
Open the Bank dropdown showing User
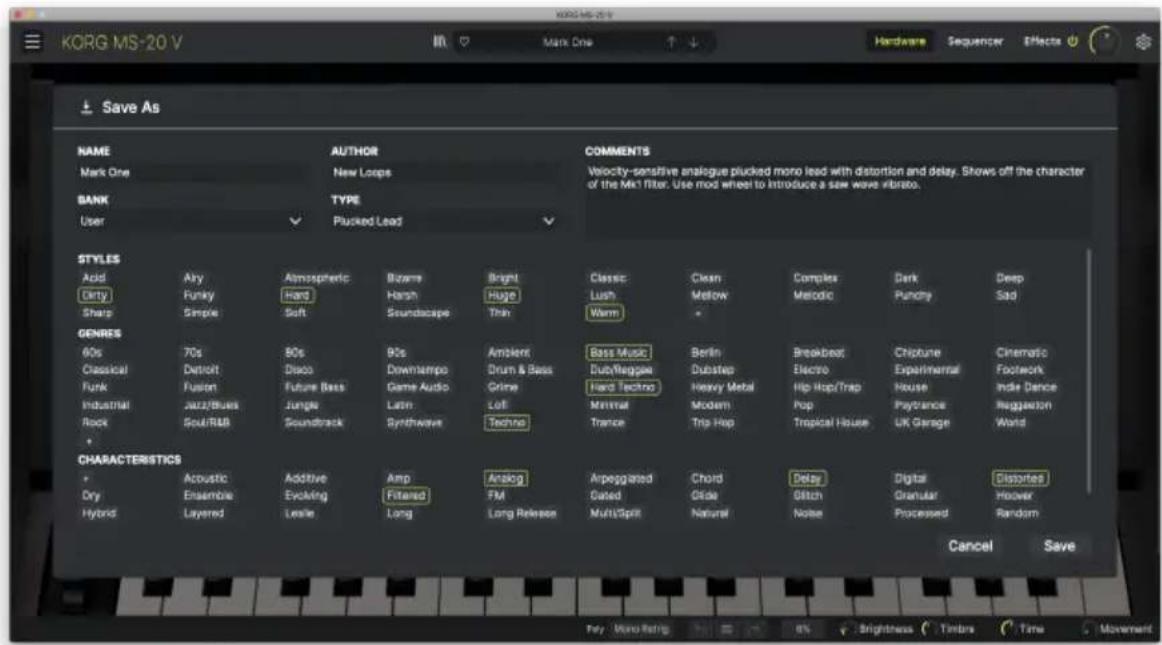(190, 221)
